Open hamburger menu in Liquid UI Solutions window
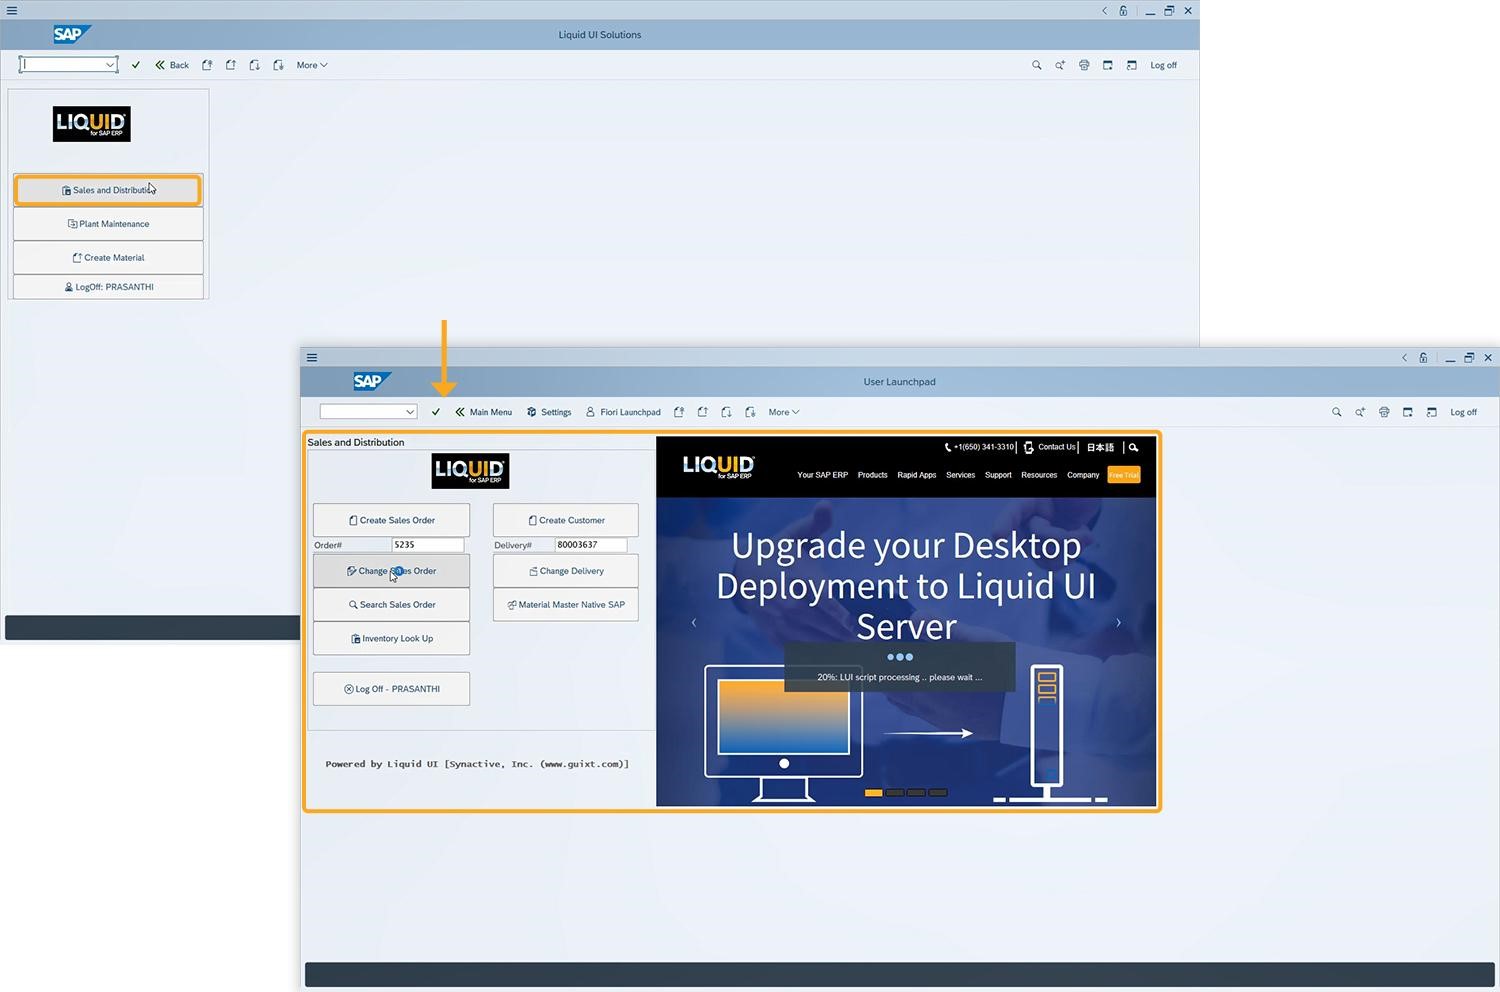This screenshot has width=1500, height=992. pyautogui.click(x=12, y=10)
